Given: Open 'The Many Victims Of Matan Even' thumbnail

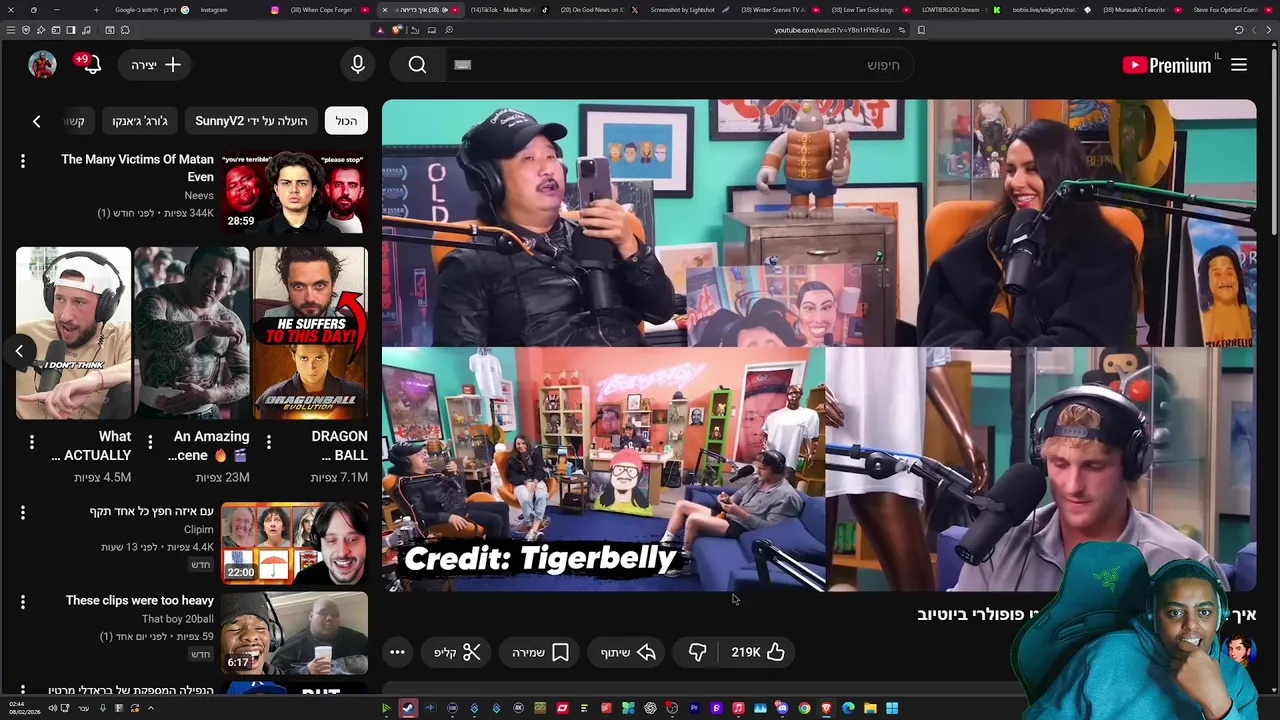Looking at the screenshot, I should (294, 191).
